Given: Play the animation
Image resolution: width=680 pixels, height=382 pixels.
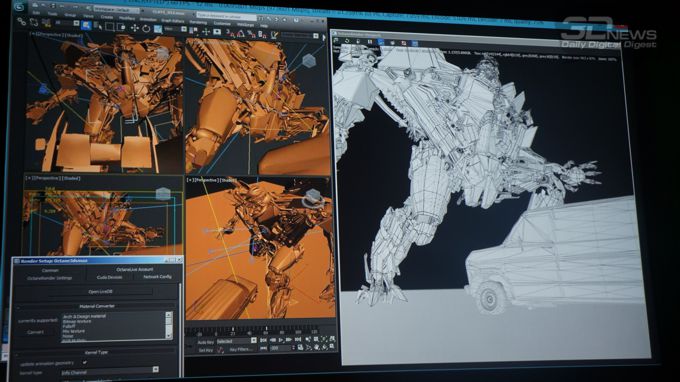Looking at the screenshot, I should [281, 340].
